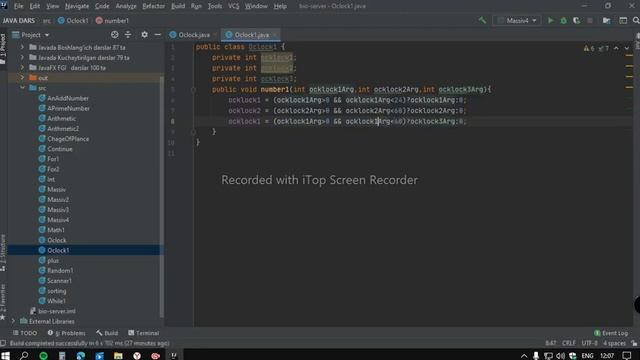Open Search Everywhere magnifier
The width and height of the screenshot is (640, 360).
coord(636,20)
